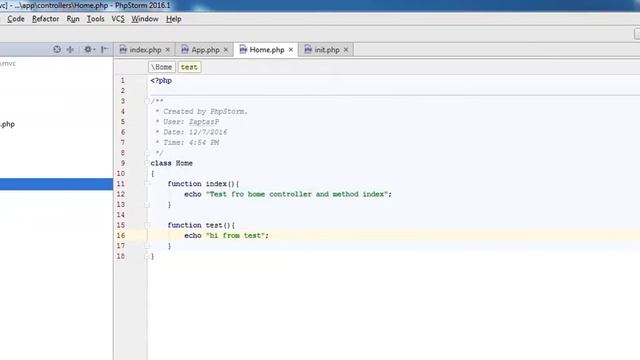This screenshot has height=360, width=640.
Task: Select the highlighted row in project tree
Action: coord(56,184)
